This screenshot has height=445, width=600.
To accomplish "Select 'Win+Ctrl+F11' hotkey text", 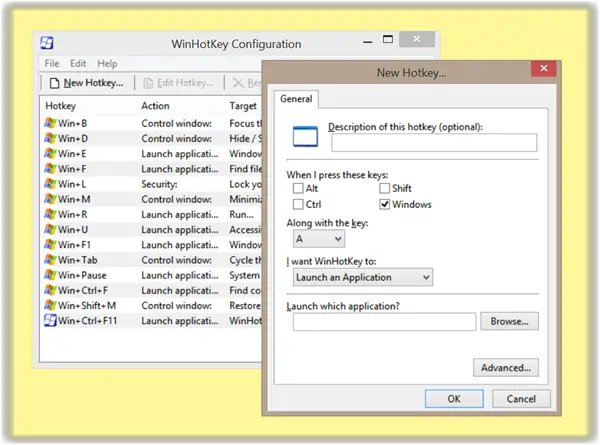I will (88, 321).
